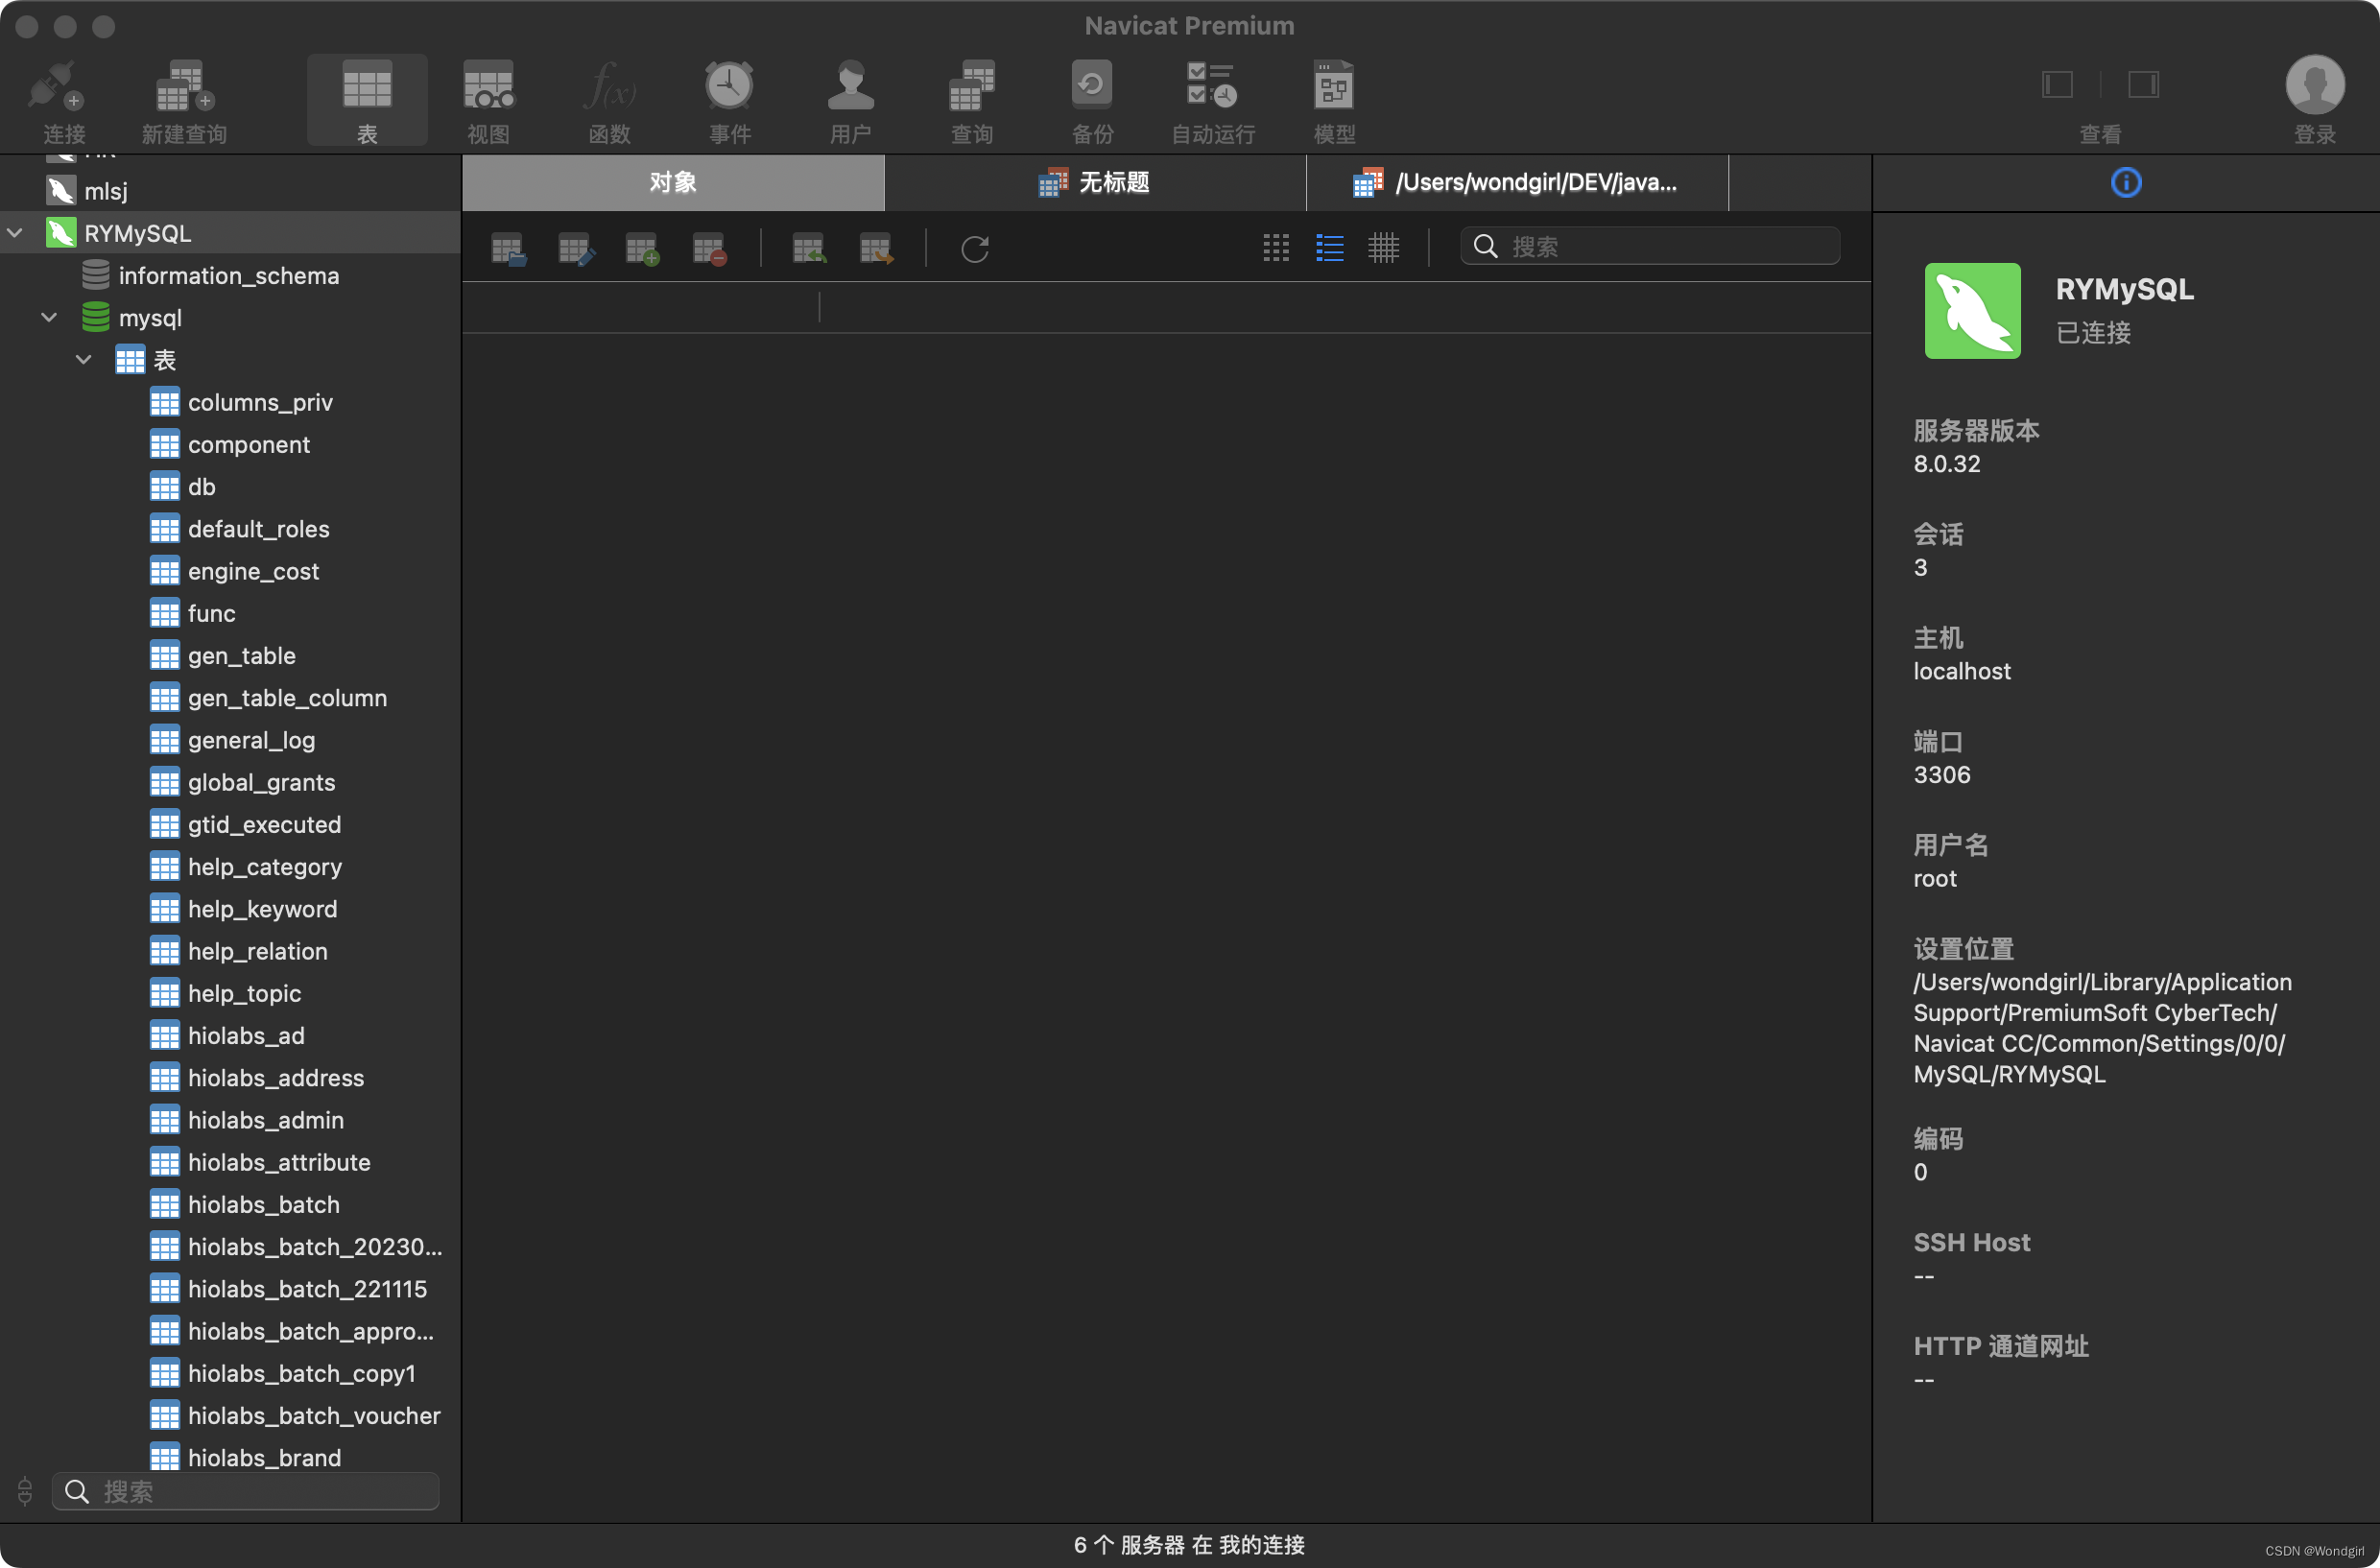Image resolution: width=2380 pixels, height=1568 pixels.
Task: Focus the object search field at top
Action: [x=1650, y=246]
